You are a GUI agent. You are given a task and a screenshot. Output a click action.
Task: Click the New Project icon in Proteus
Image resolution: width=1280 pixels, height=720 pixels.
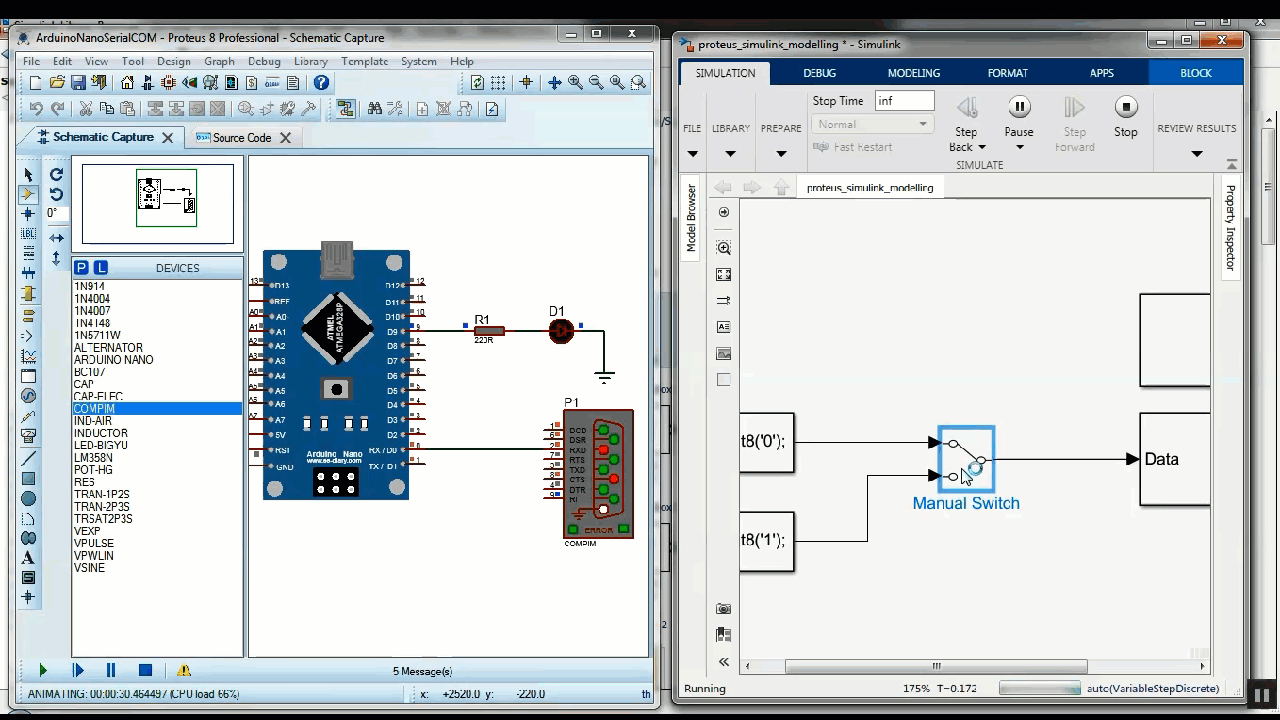(35, 83)
